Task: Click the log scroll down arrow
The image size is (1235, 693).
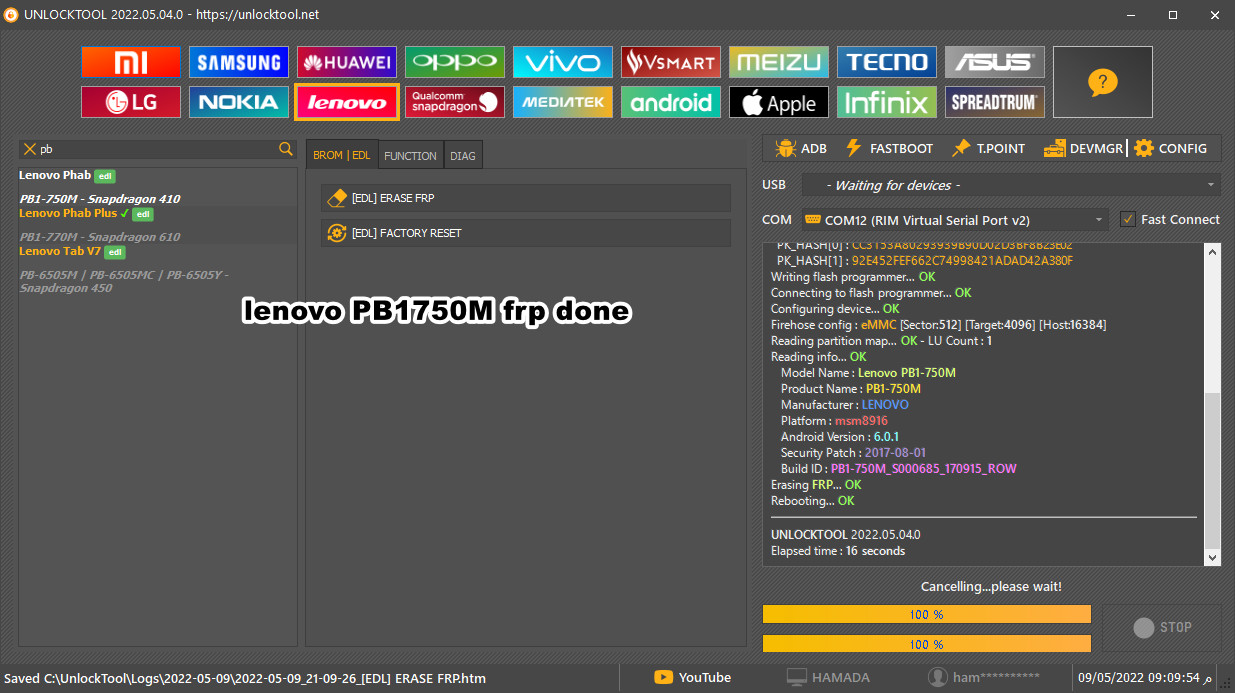Action: pyautogui.click(x=1213, y=558)
